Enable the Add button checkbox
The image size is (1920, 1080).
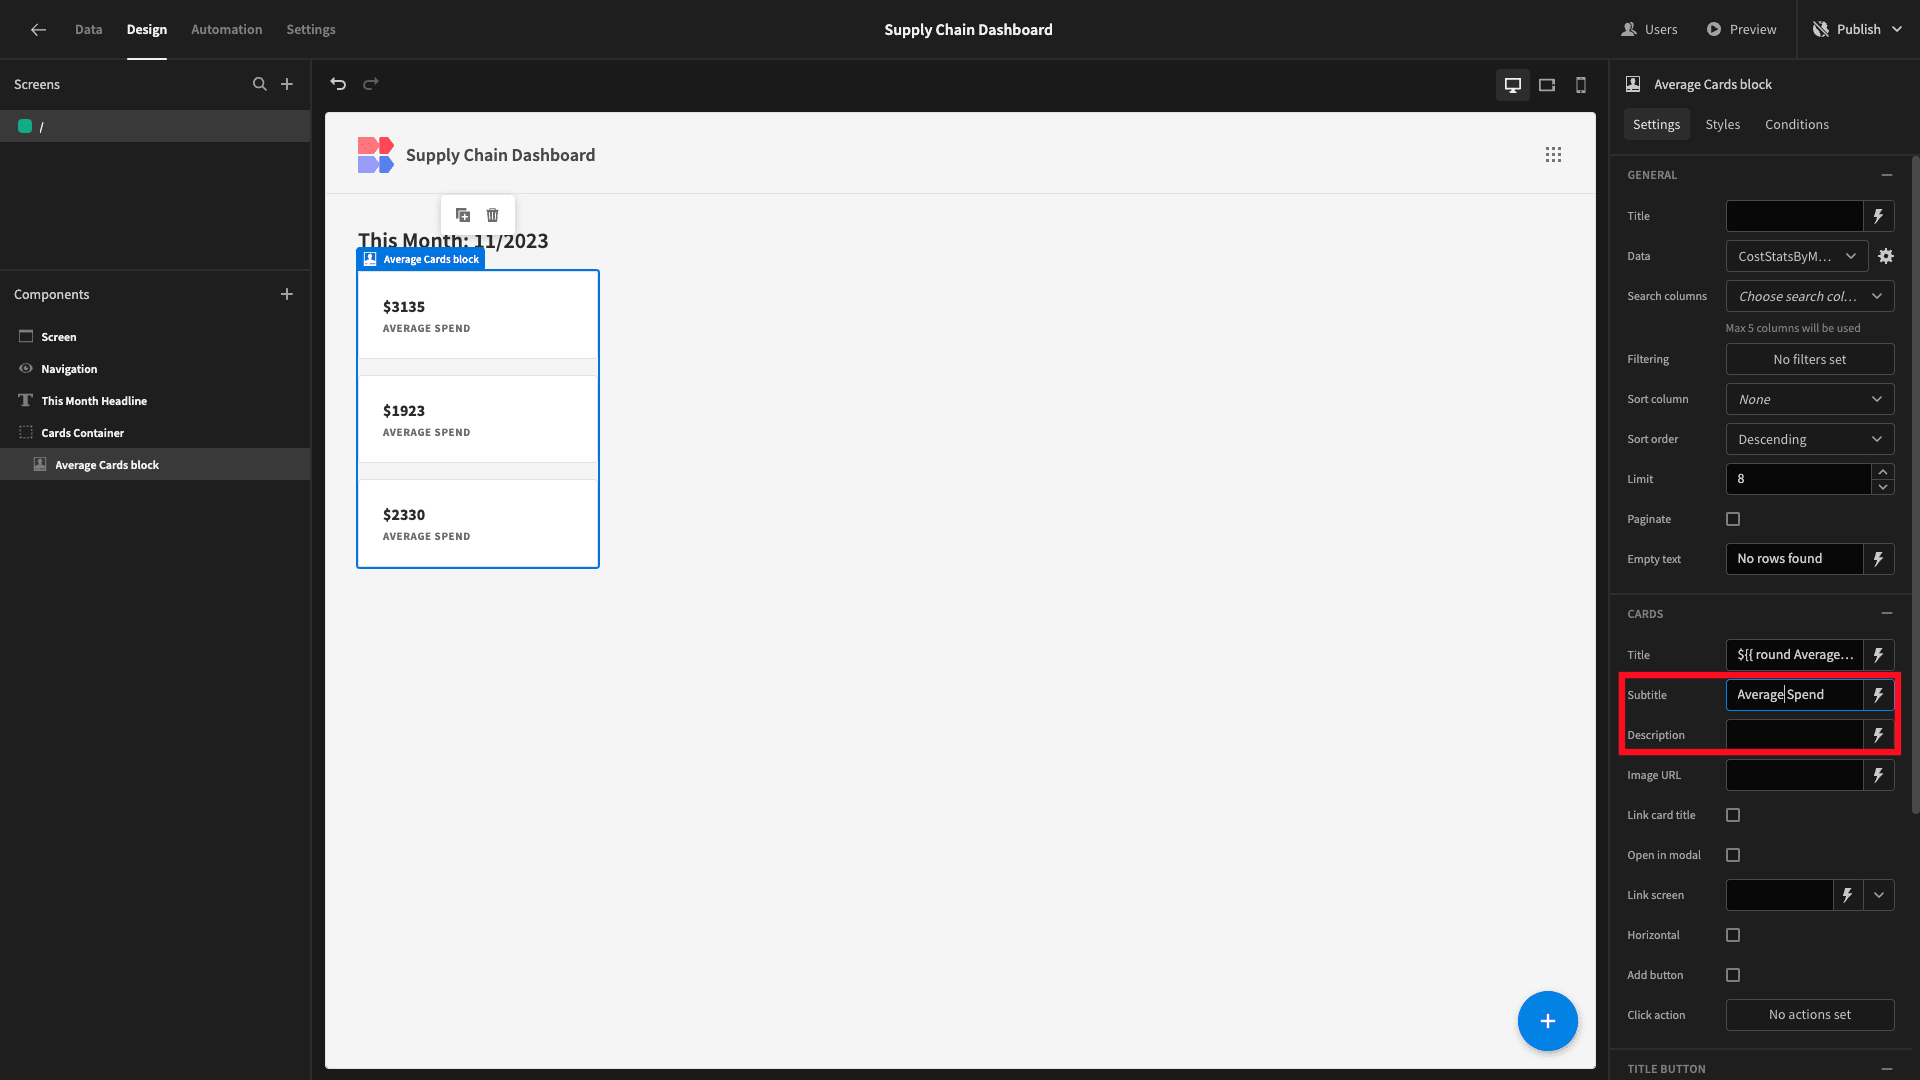point(1733,975)
